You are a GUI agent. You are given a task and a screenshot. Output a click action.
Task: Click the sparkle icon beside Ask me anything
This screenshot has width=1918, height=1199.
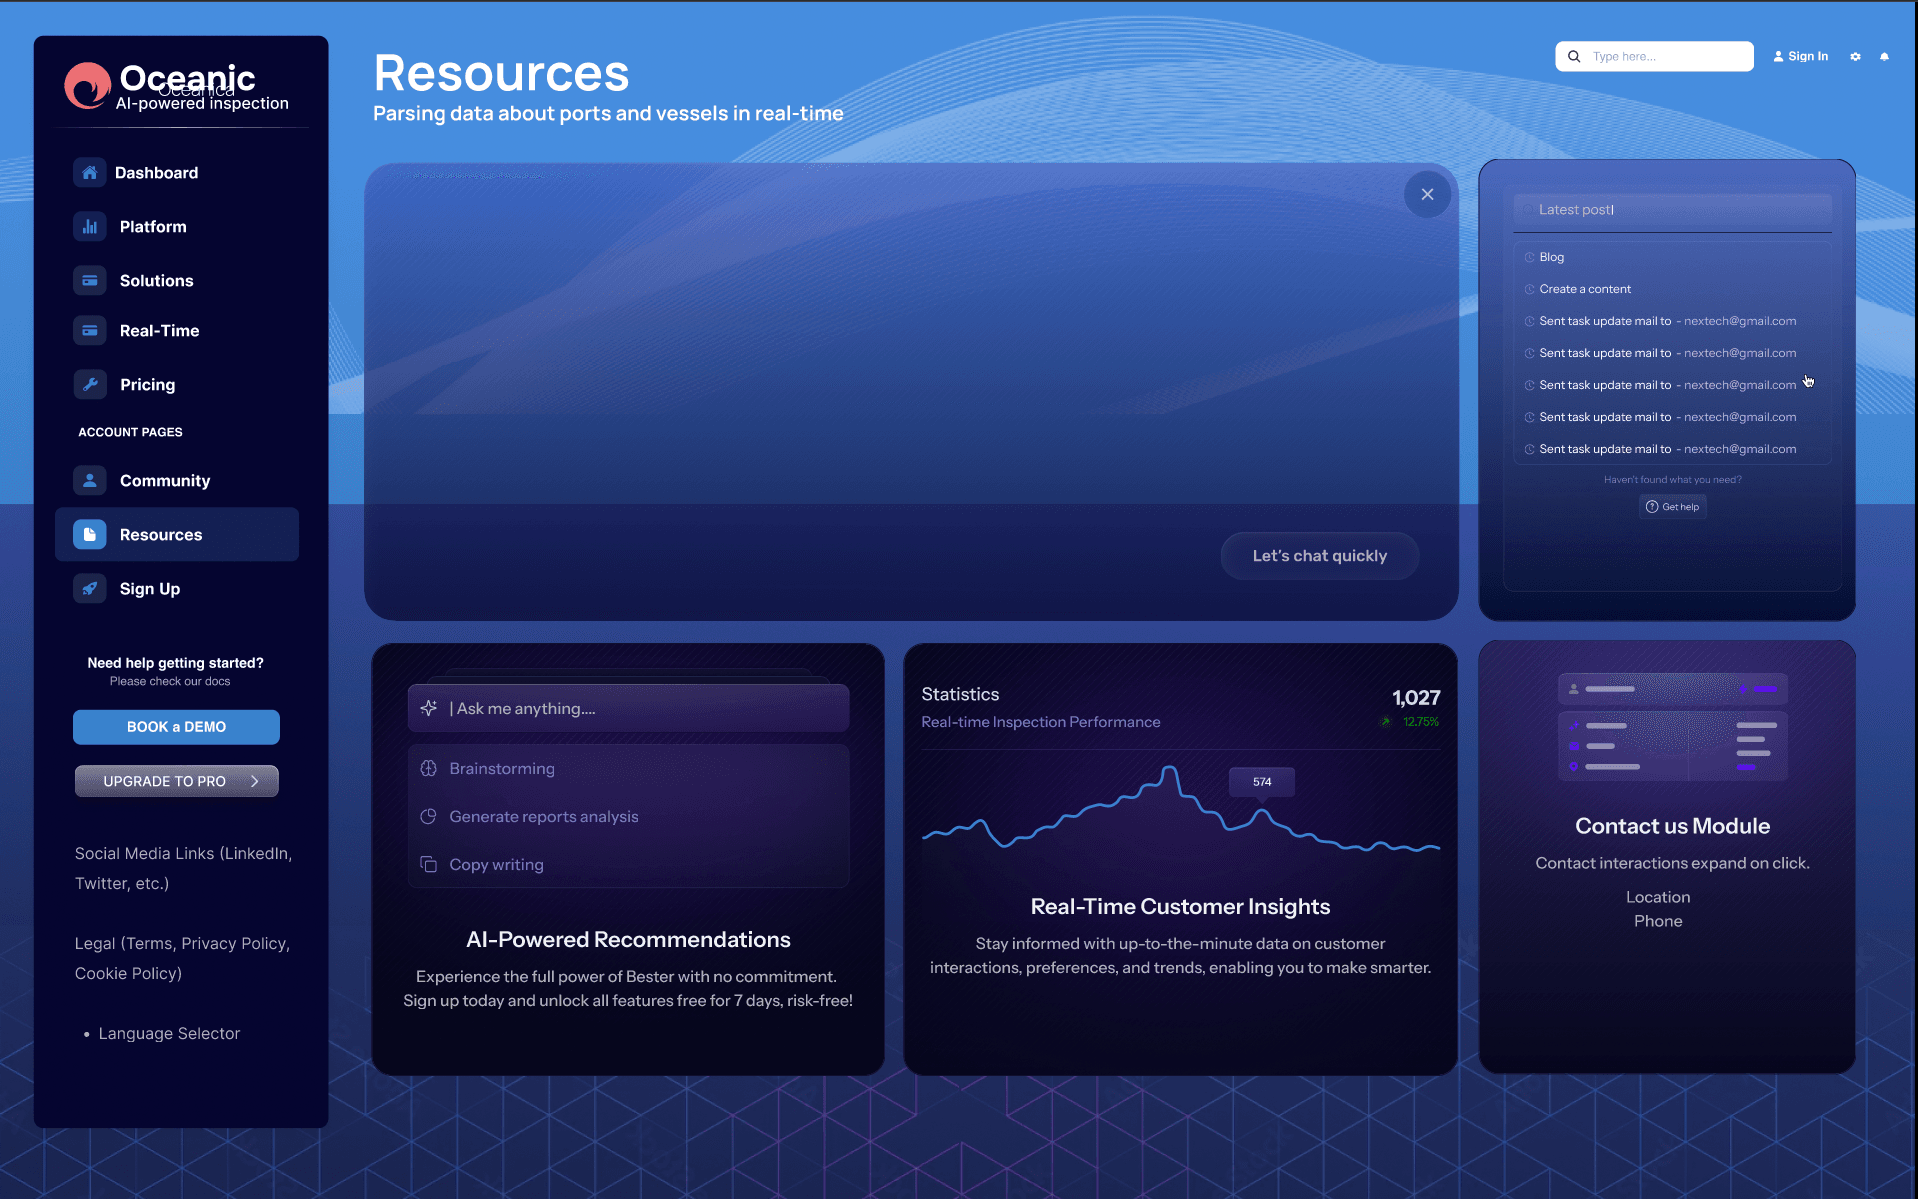click(429, 708)
